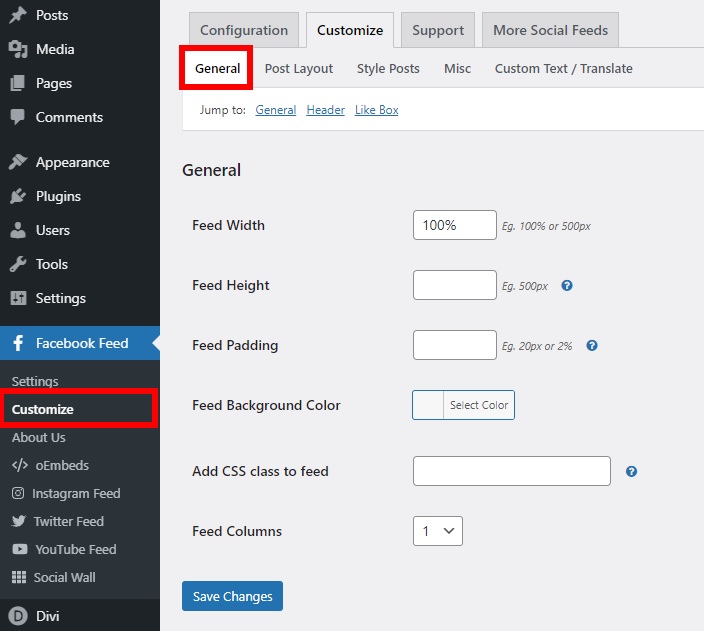Click the Select Color button
This screenshot has width=704, height=631.
pos(479,405)
